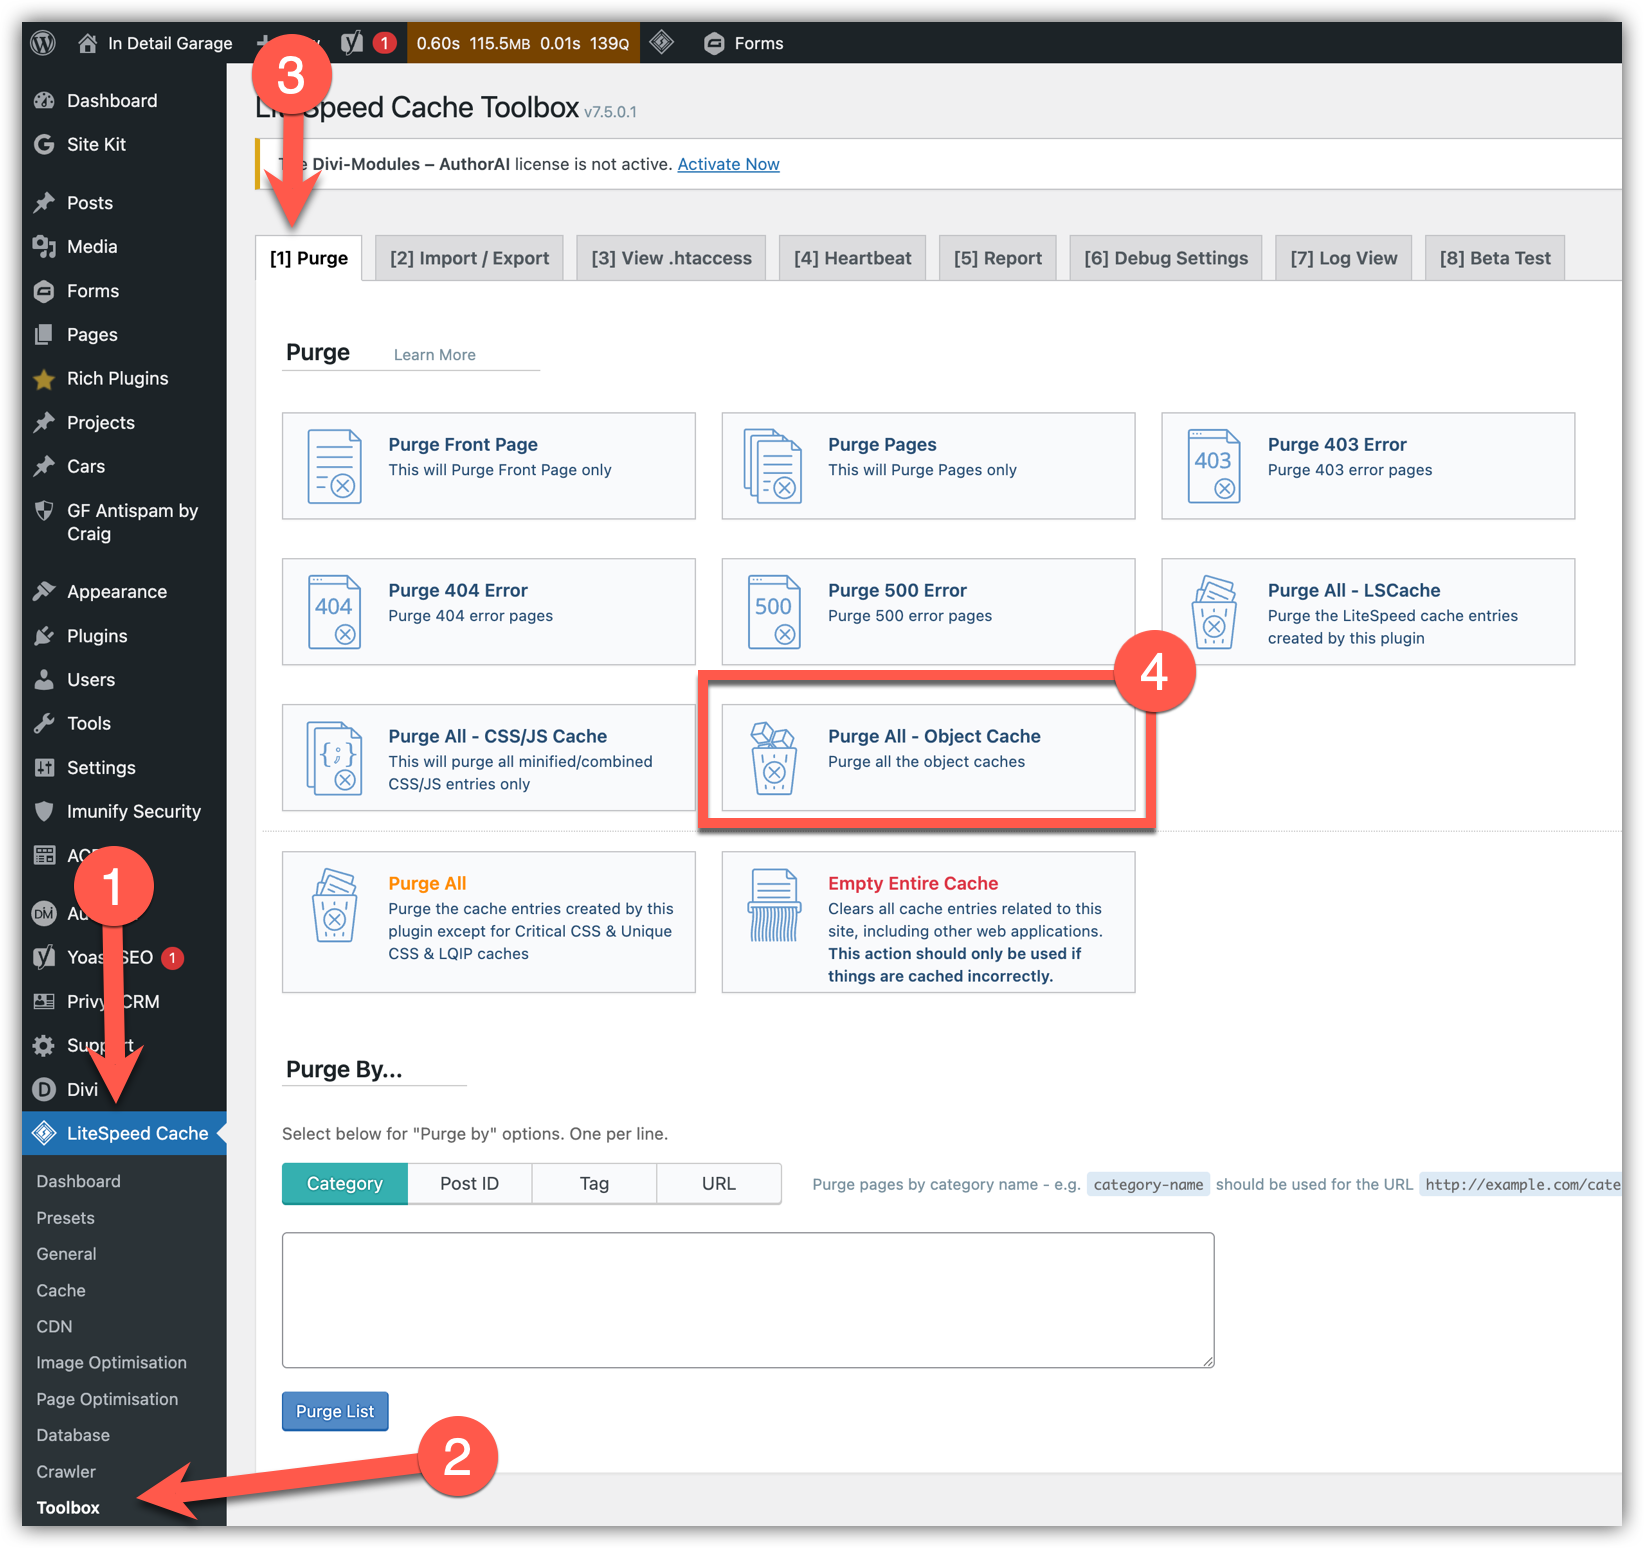Switch purge-by selector to Post ID
The image size is (1644, 1548).
click(469, 1184)
